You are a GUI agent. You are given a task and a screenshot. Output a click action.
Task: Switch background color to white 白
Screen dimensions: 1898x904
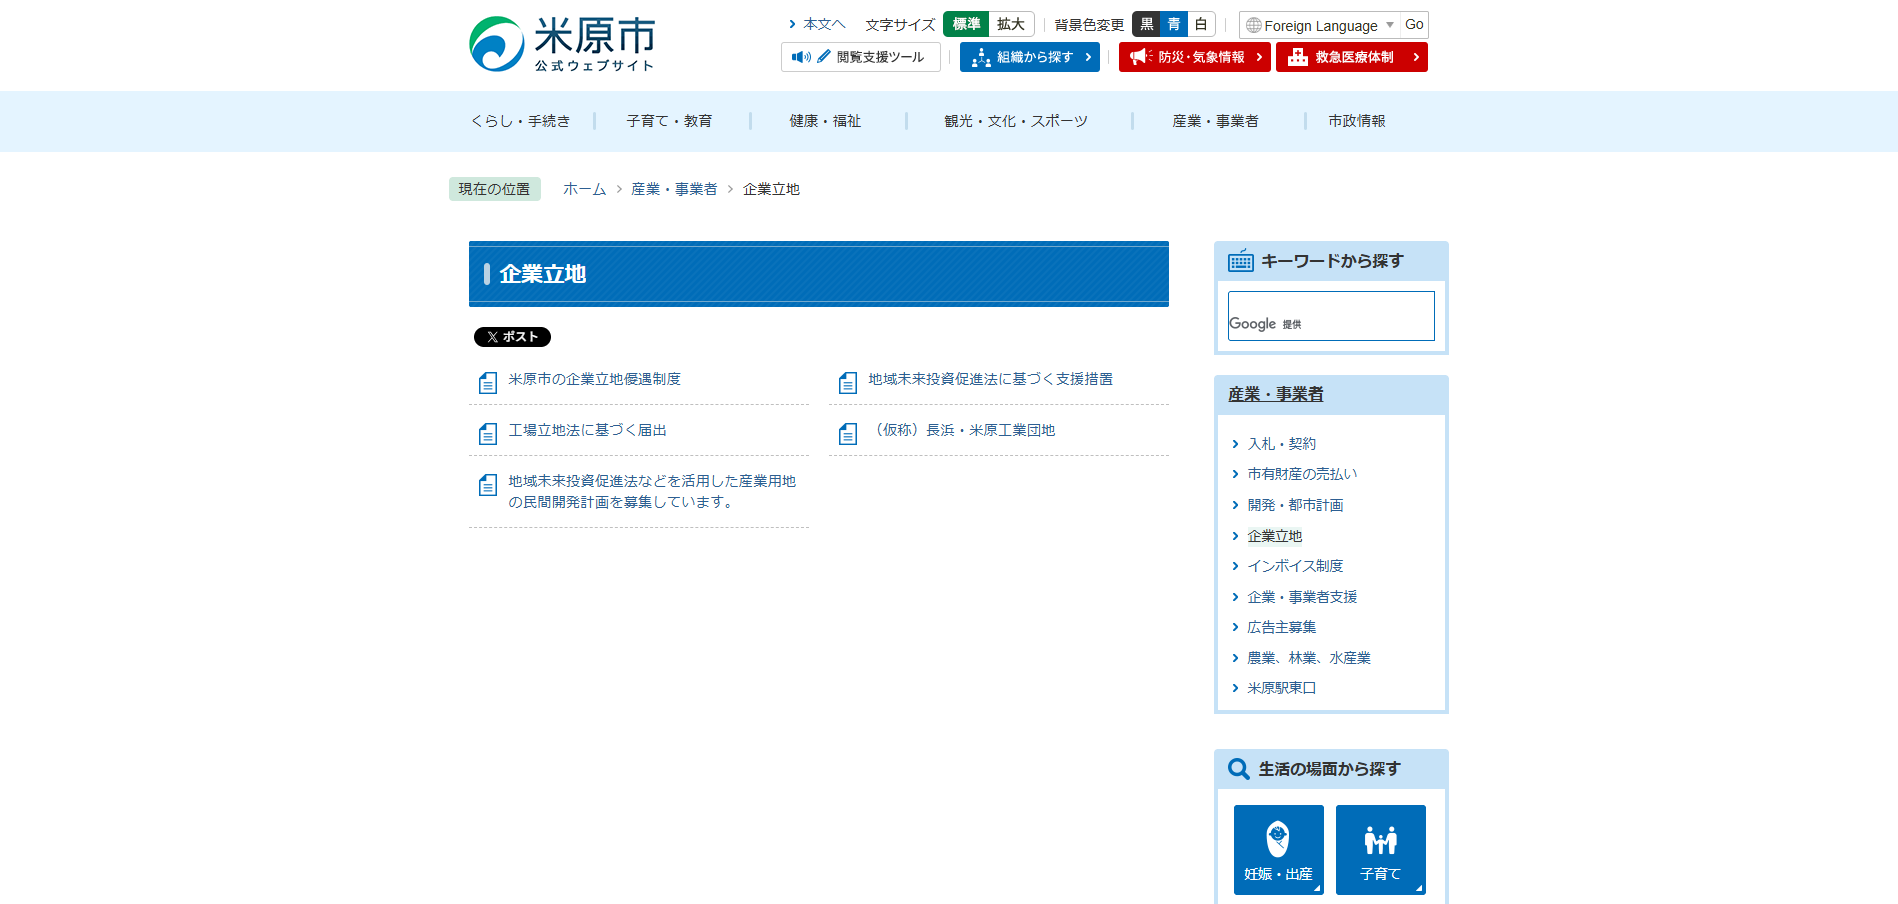[1201, 24]
